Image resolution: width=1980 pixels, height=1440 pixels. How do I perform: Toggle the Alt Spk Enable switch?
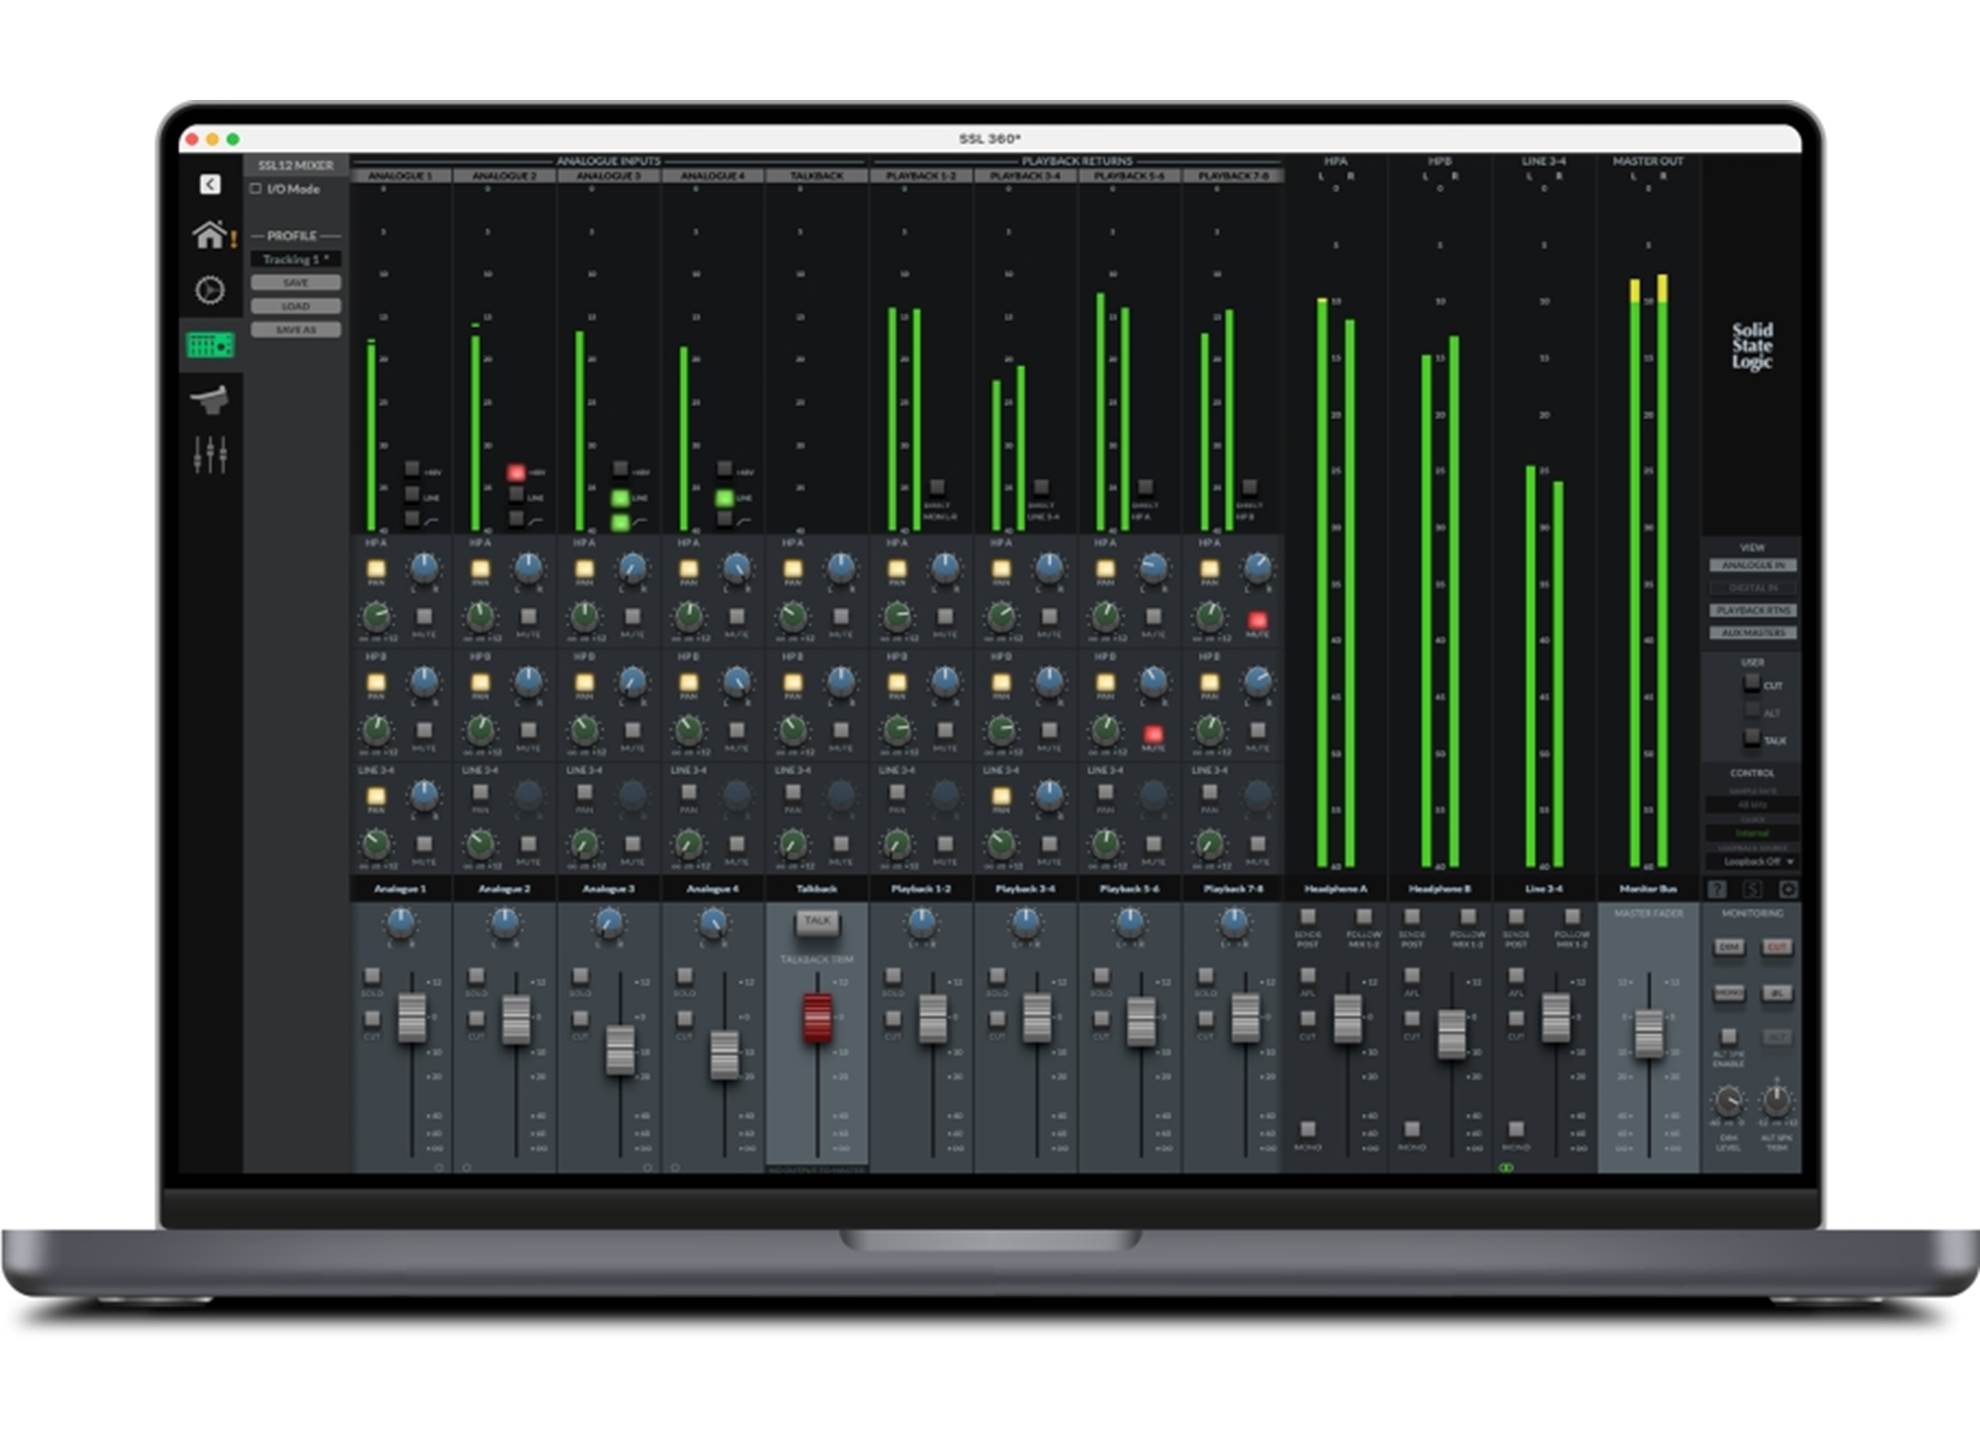[x=1728, y=1036]
